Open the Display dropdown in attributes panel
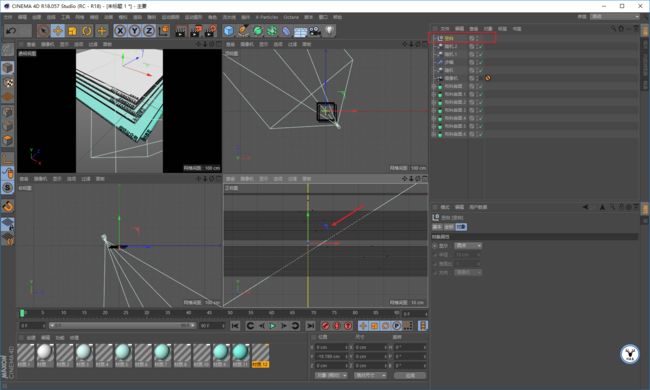Viewport: 650px width, 390px height. click(x=468, y=246)
